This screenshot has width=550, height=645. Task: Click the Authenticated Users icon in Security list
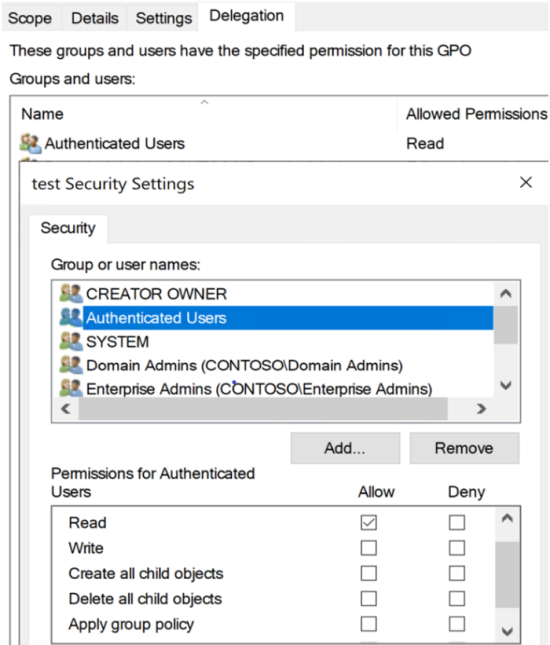[x=71, y=318]
